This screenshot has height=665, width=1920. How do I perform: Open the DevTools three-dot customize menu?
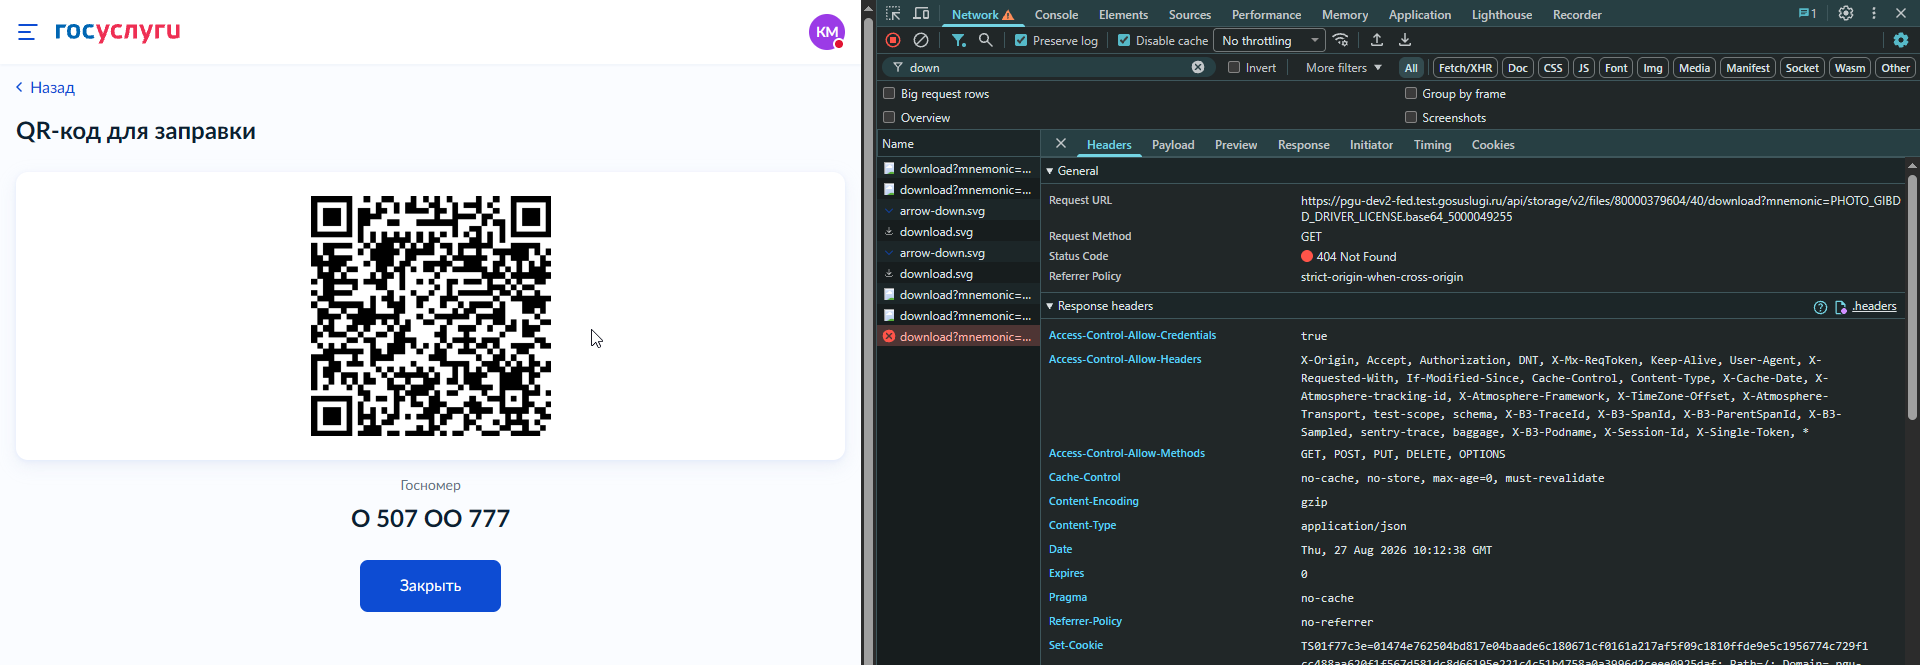tap(1874, 14)
